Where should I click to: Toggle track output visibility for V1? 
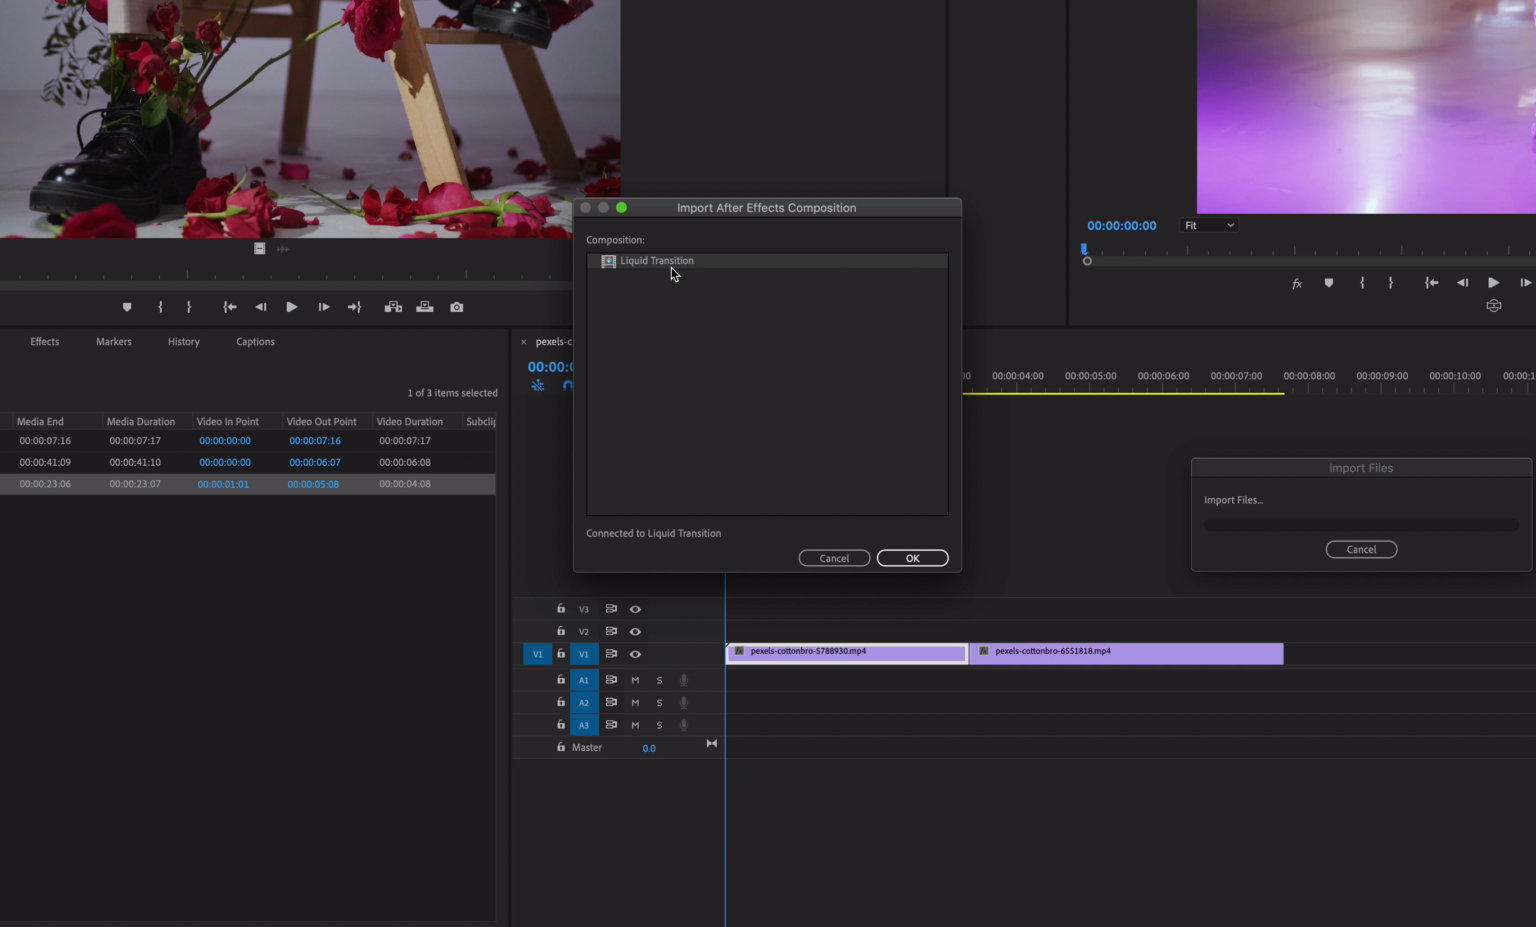pos(635,653)
